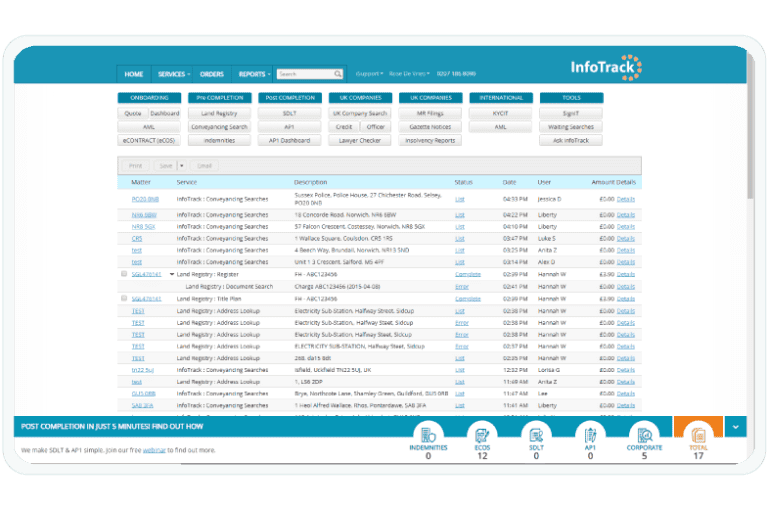Click the SignIT button
The height and width of the screenshot is (510, 768).
[x=571, y=113]
